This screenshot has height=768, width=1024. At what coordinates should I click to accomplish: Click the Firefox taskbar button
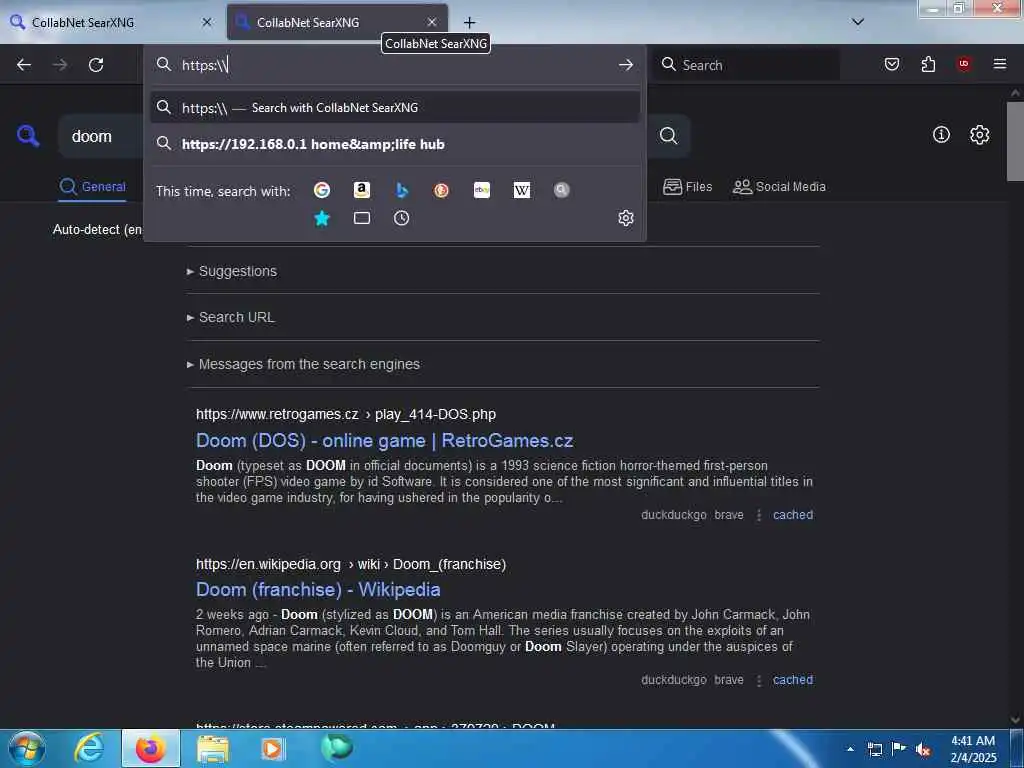click(x=151, y=748)
